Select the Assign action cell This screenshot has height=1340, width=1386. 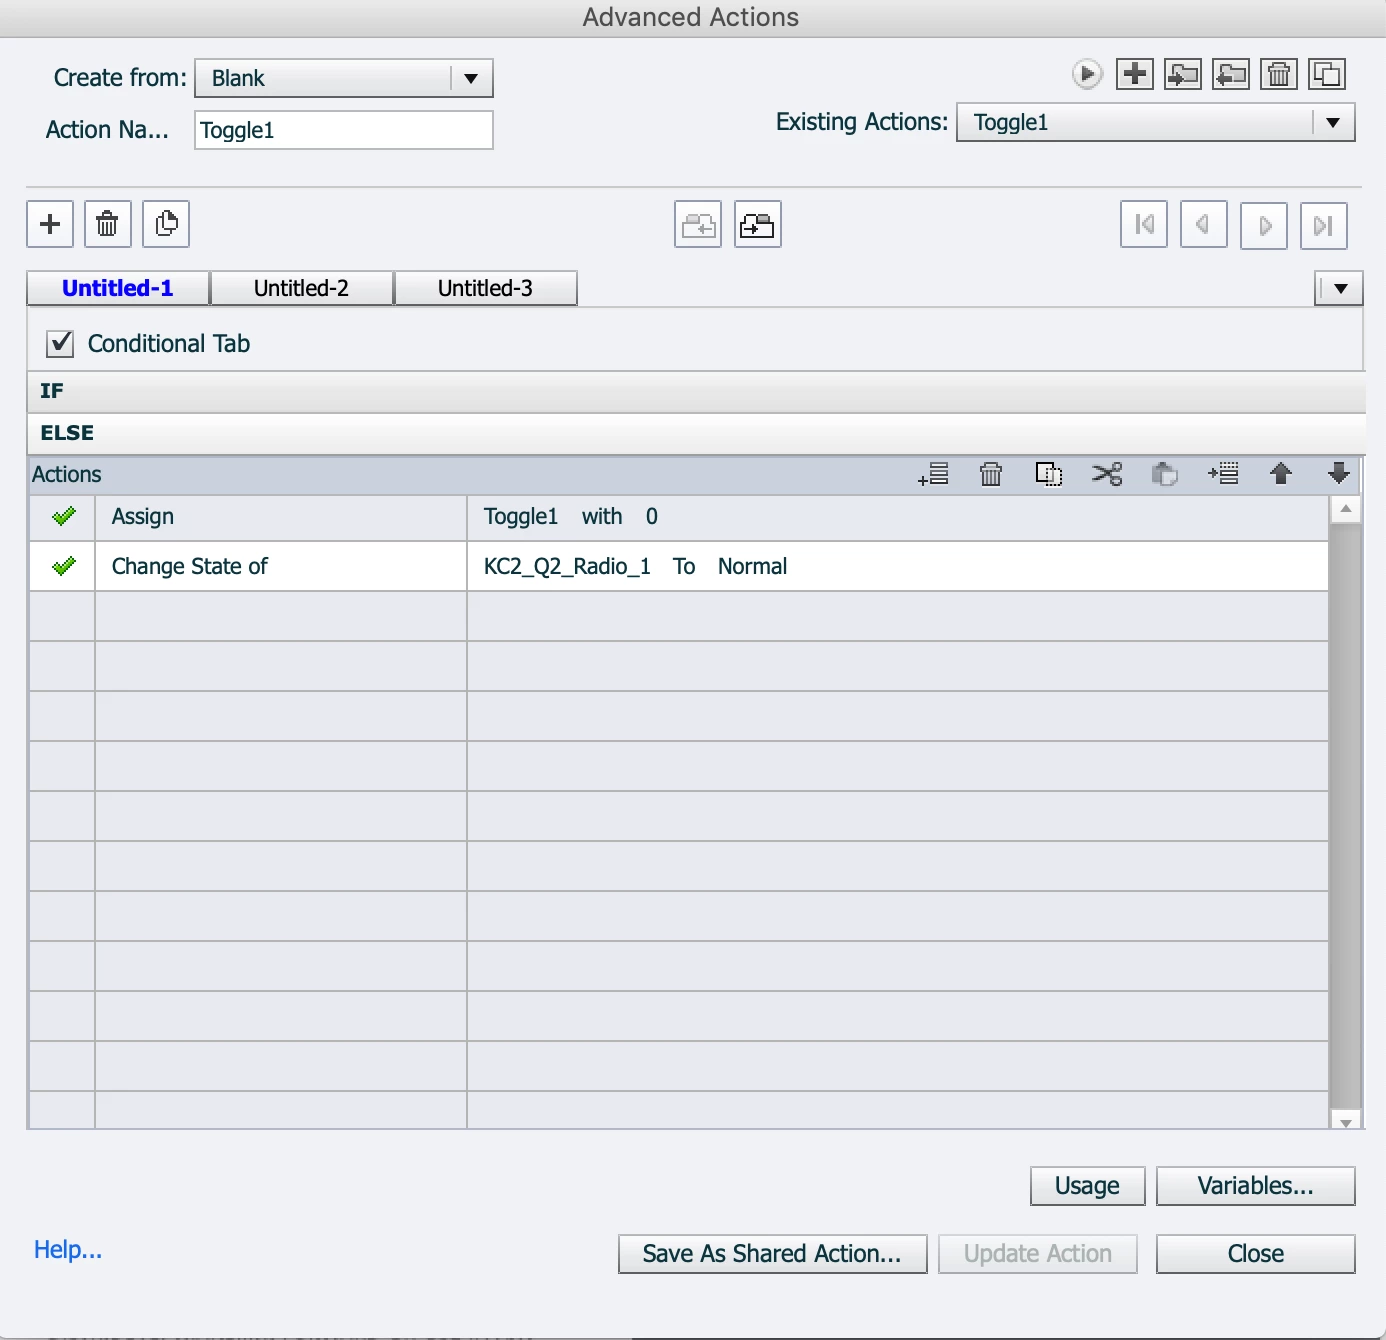281,517
